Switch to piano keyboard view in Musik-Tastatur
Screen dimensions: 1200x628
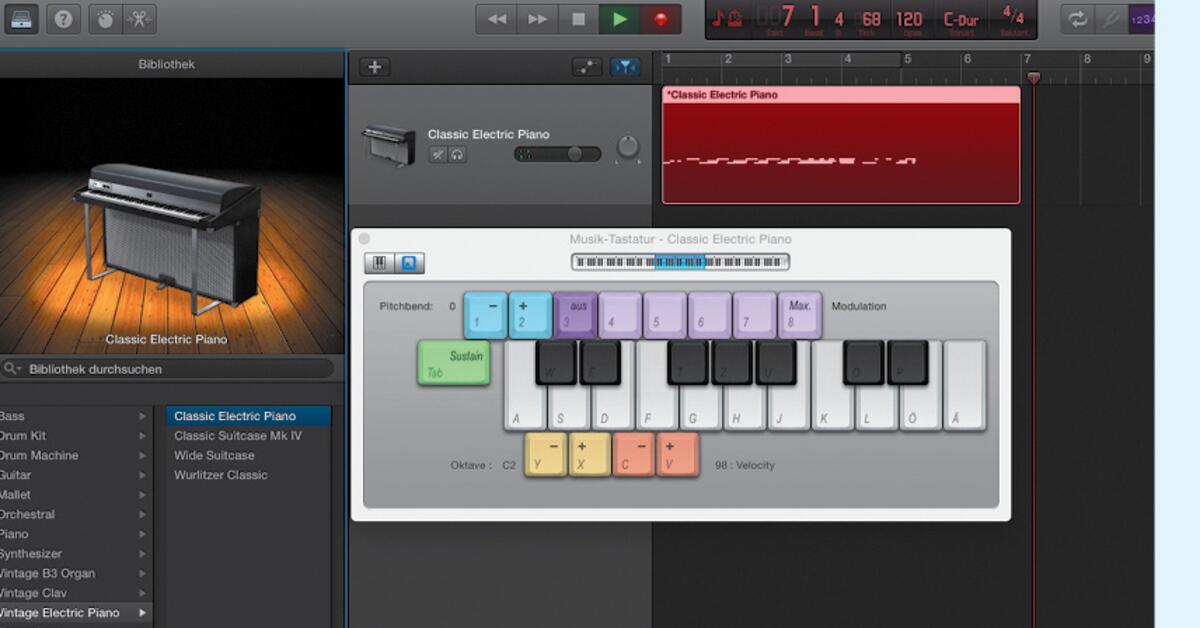pos(377,262)
